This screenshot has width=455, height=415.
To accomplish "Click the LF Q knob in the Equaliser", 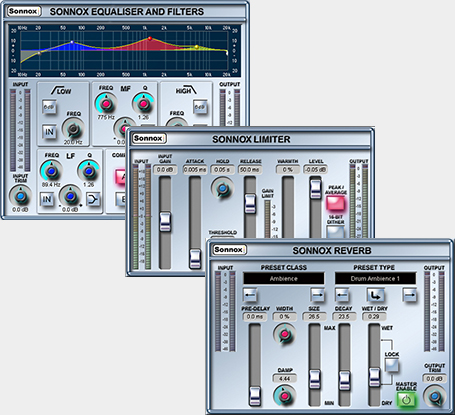I will [x=88, y=171].
